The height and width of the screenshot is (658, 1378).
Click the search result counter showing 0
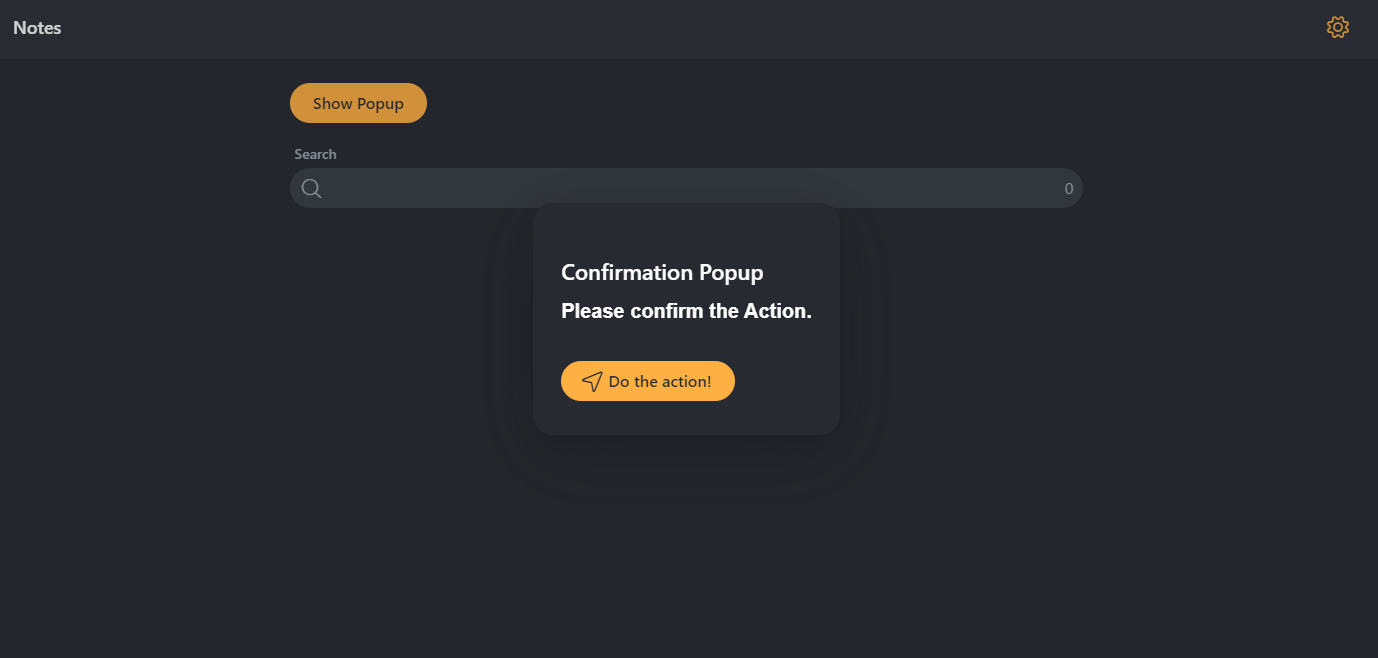point(1068,189)
